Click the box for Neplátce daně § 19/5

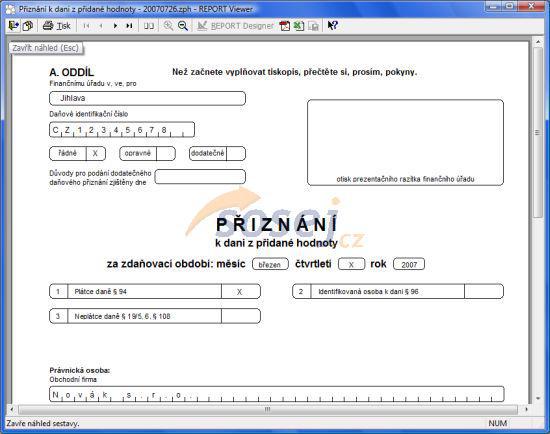coord(241,316)
